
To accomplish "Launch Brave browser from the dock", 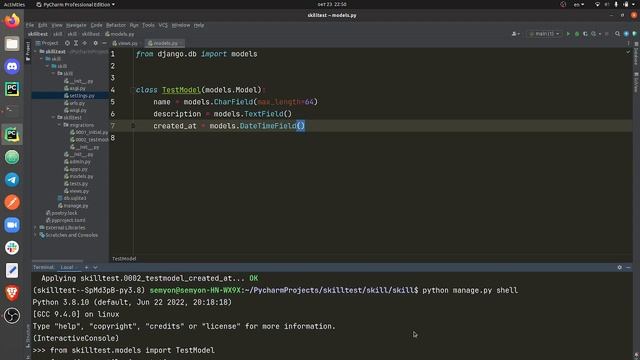I will pos(12,293).
